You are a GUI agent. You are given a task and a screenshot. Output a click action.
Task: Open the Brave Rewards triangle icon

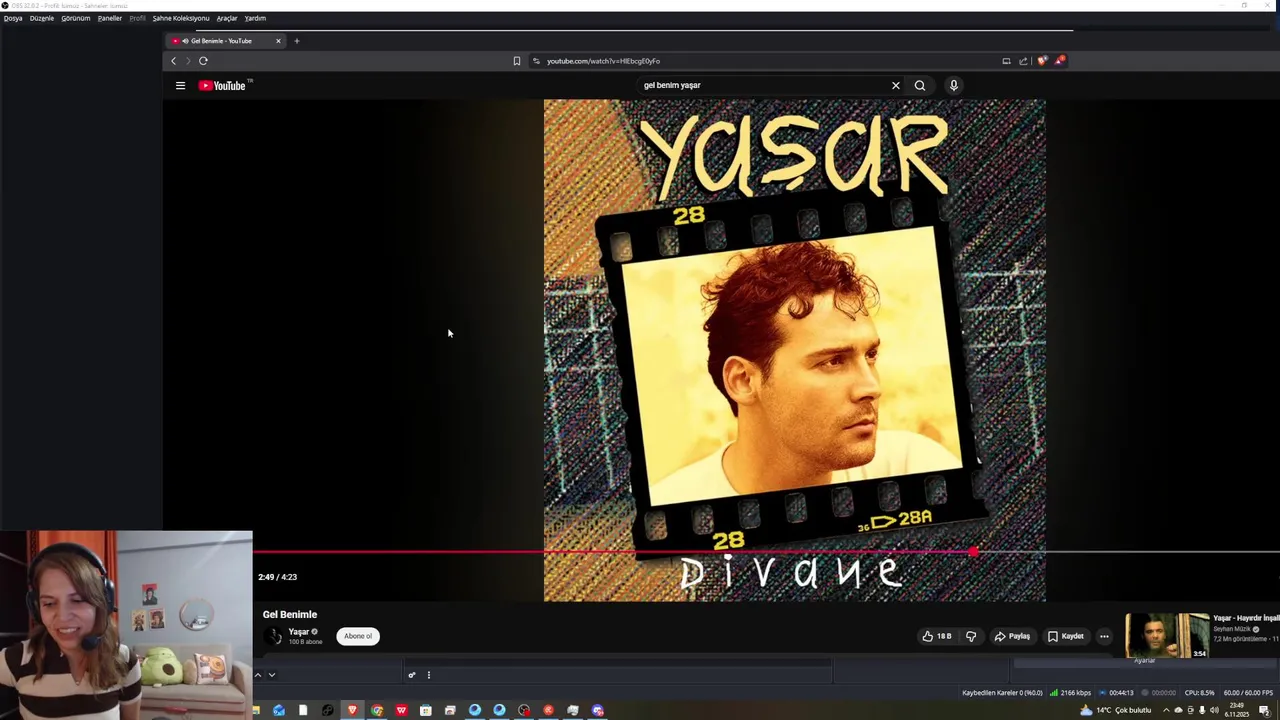pos(1059,61)
